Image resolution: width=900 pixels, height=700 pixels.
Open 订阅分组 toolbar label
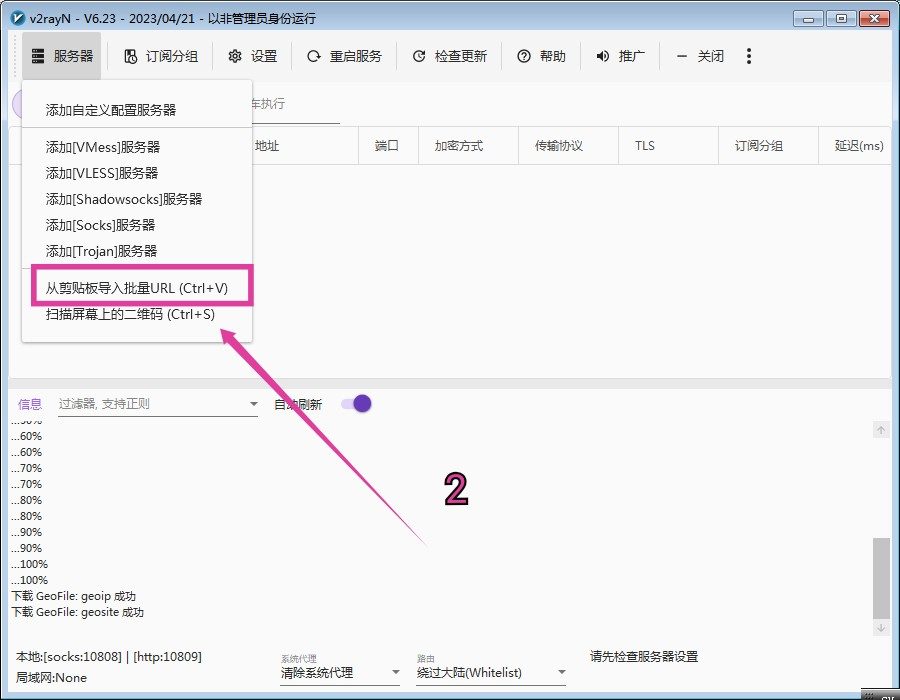172,56
